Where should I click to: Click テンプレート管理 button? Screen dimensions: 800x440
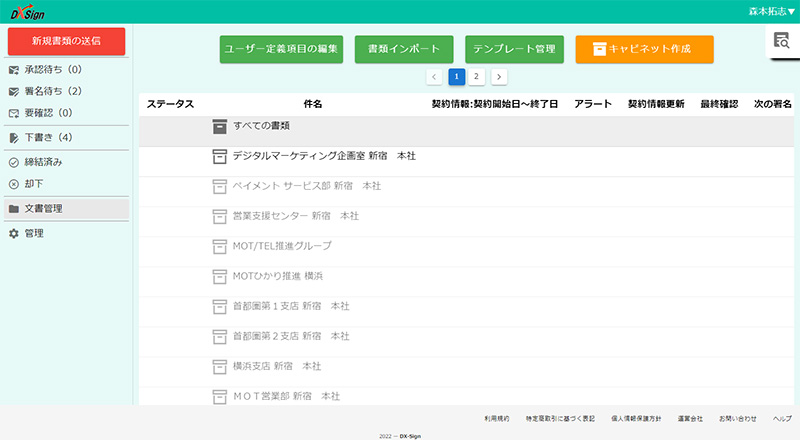pos(514,49)
